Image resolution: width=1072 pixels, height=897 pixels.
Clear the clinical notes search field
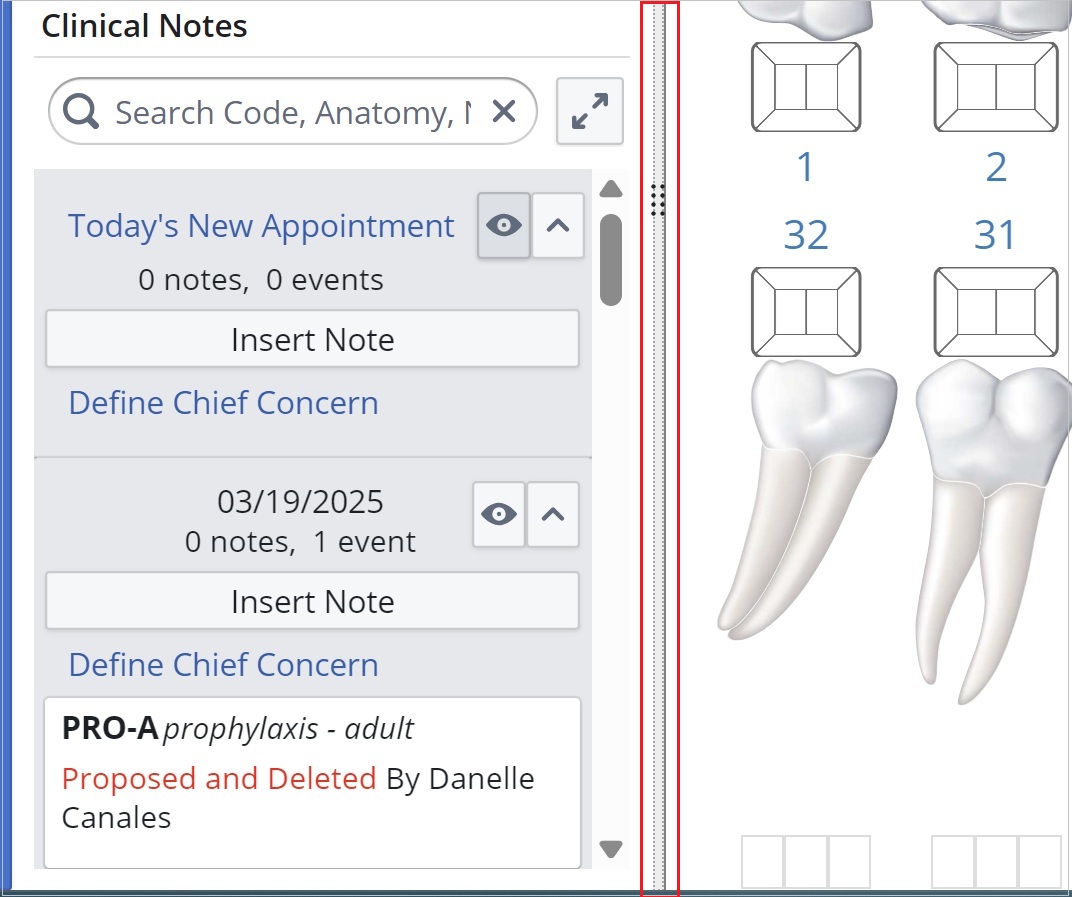(x=504, y=111)
